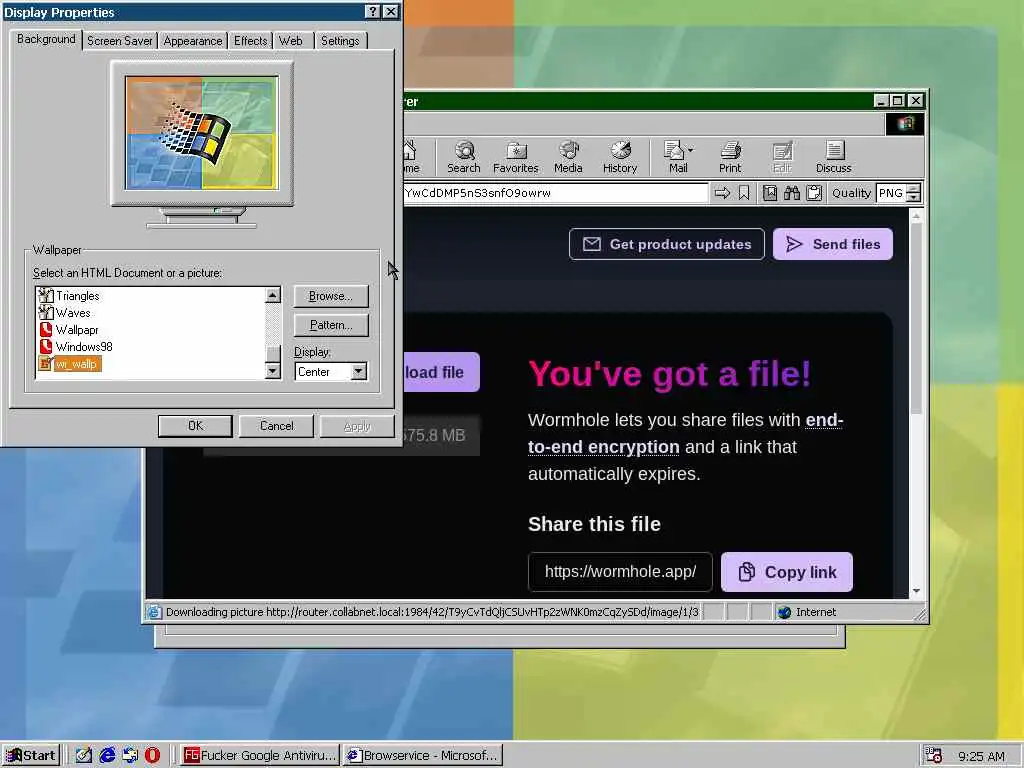The width and height of the screenshot is (1024, 768).
Task: Open the Web tab
Action: point(291,40)
